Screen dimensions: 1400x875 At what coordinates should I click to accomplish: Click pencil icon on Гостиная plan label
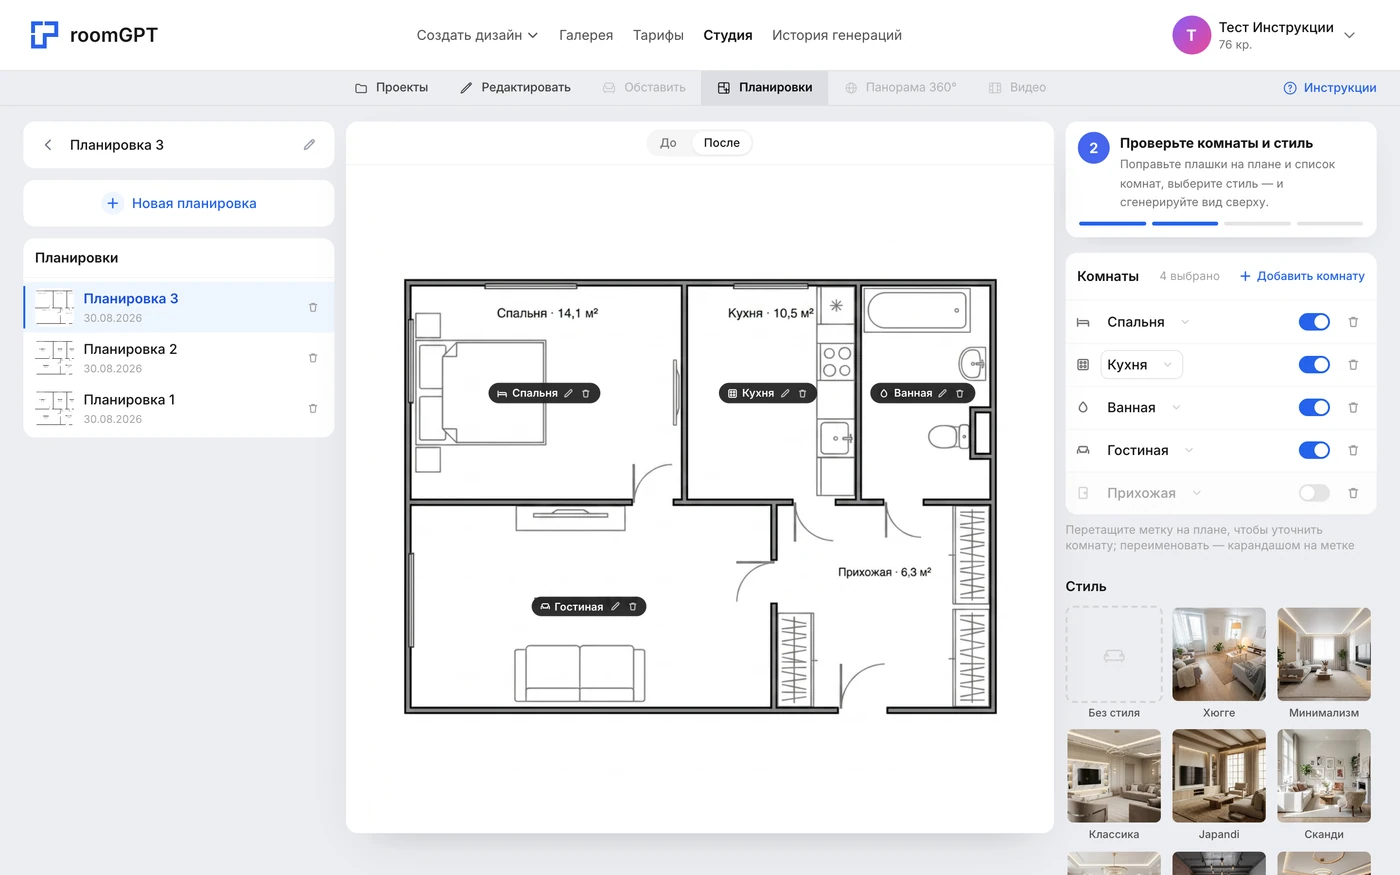(x=616, y=607)
